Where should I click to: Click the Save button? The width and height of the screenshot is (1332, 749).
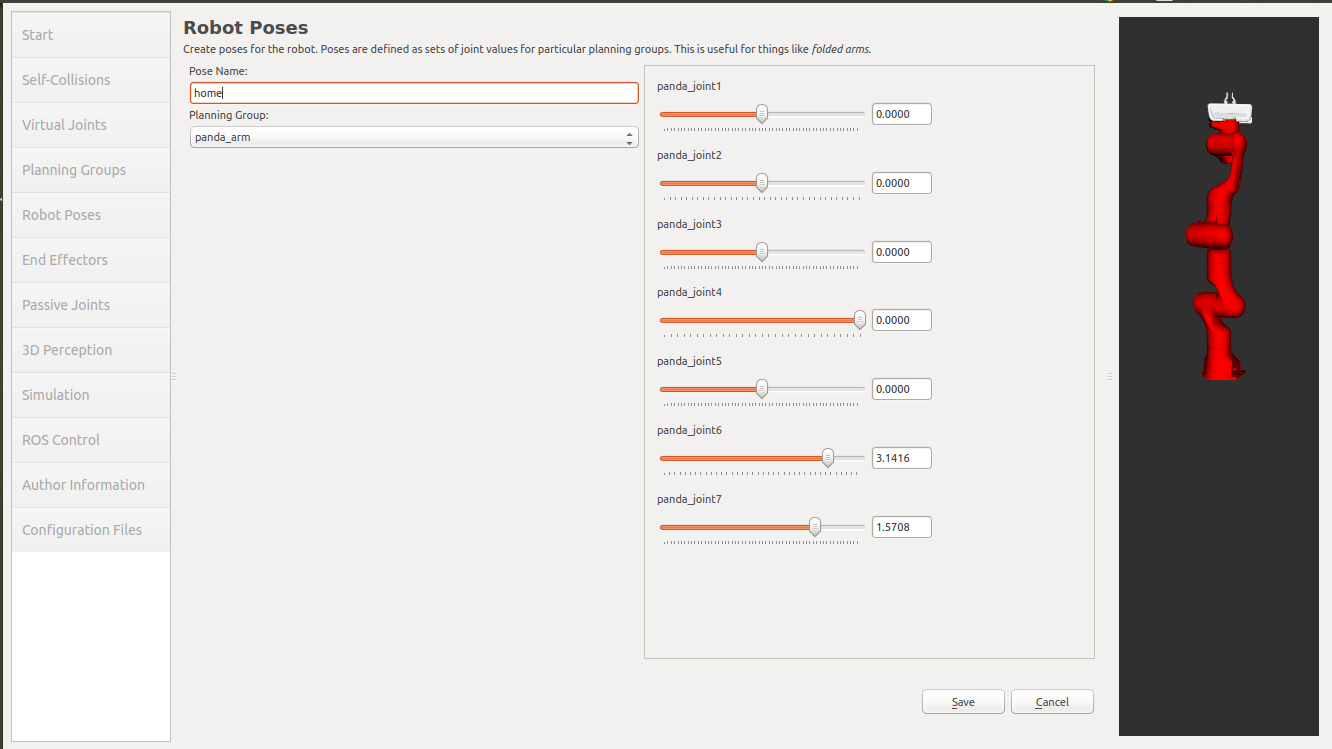(x=962, y=702)
